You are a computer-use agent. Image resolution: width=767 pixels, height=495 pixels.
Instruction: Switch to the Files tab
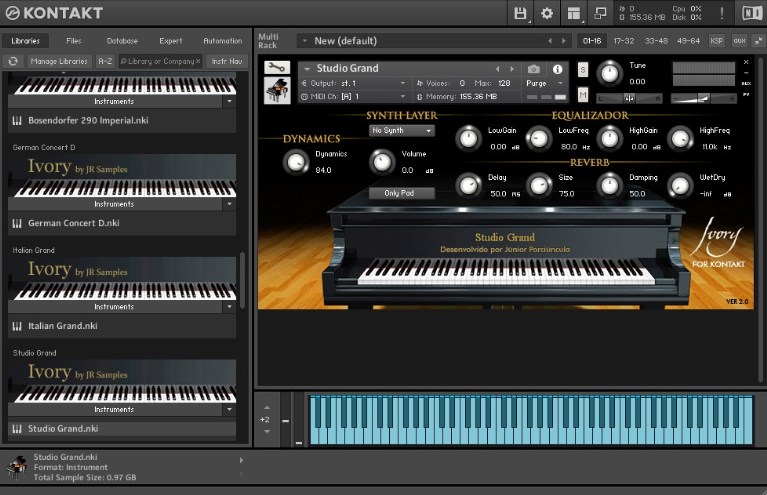(74, 41)
